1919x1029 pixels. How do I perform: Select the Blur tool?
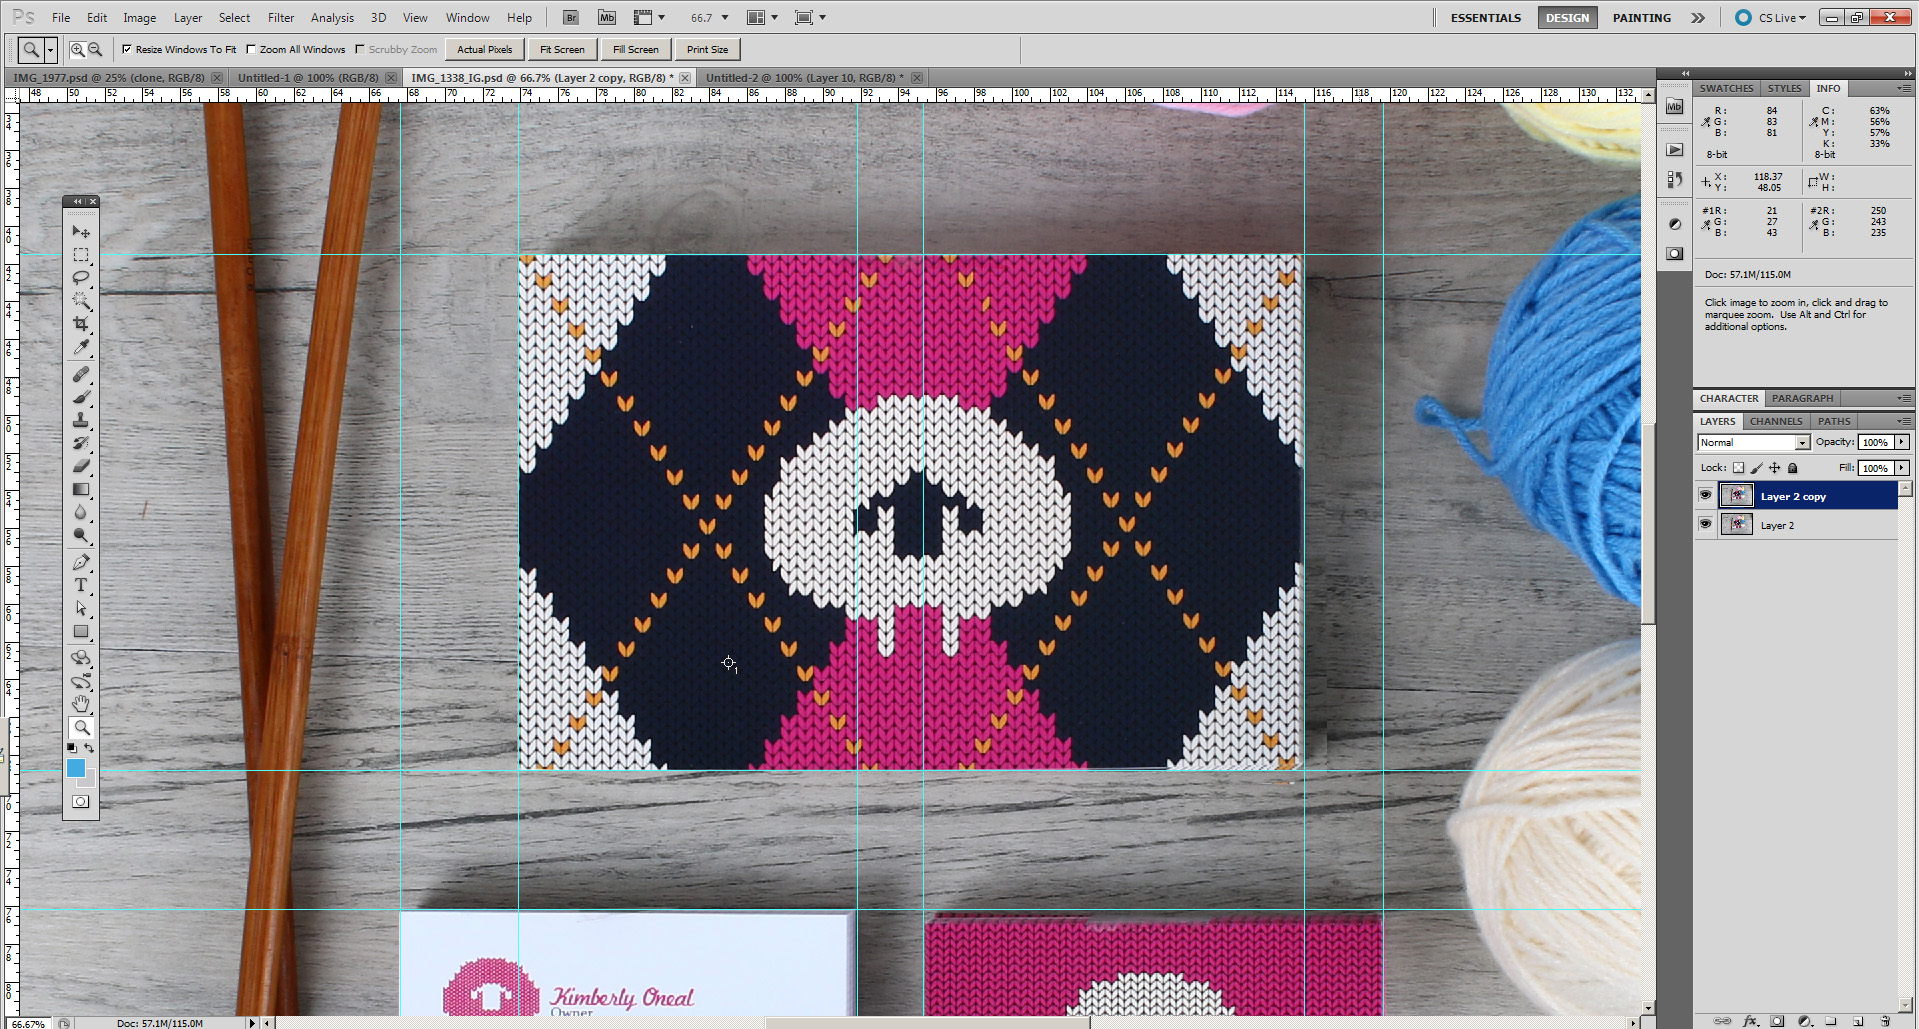pos(81,512)
